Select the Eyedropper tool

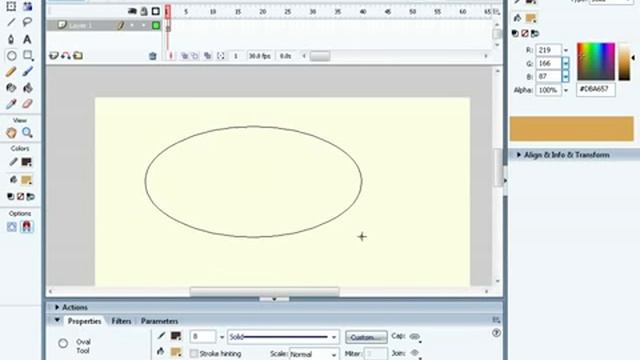(11, 104)
